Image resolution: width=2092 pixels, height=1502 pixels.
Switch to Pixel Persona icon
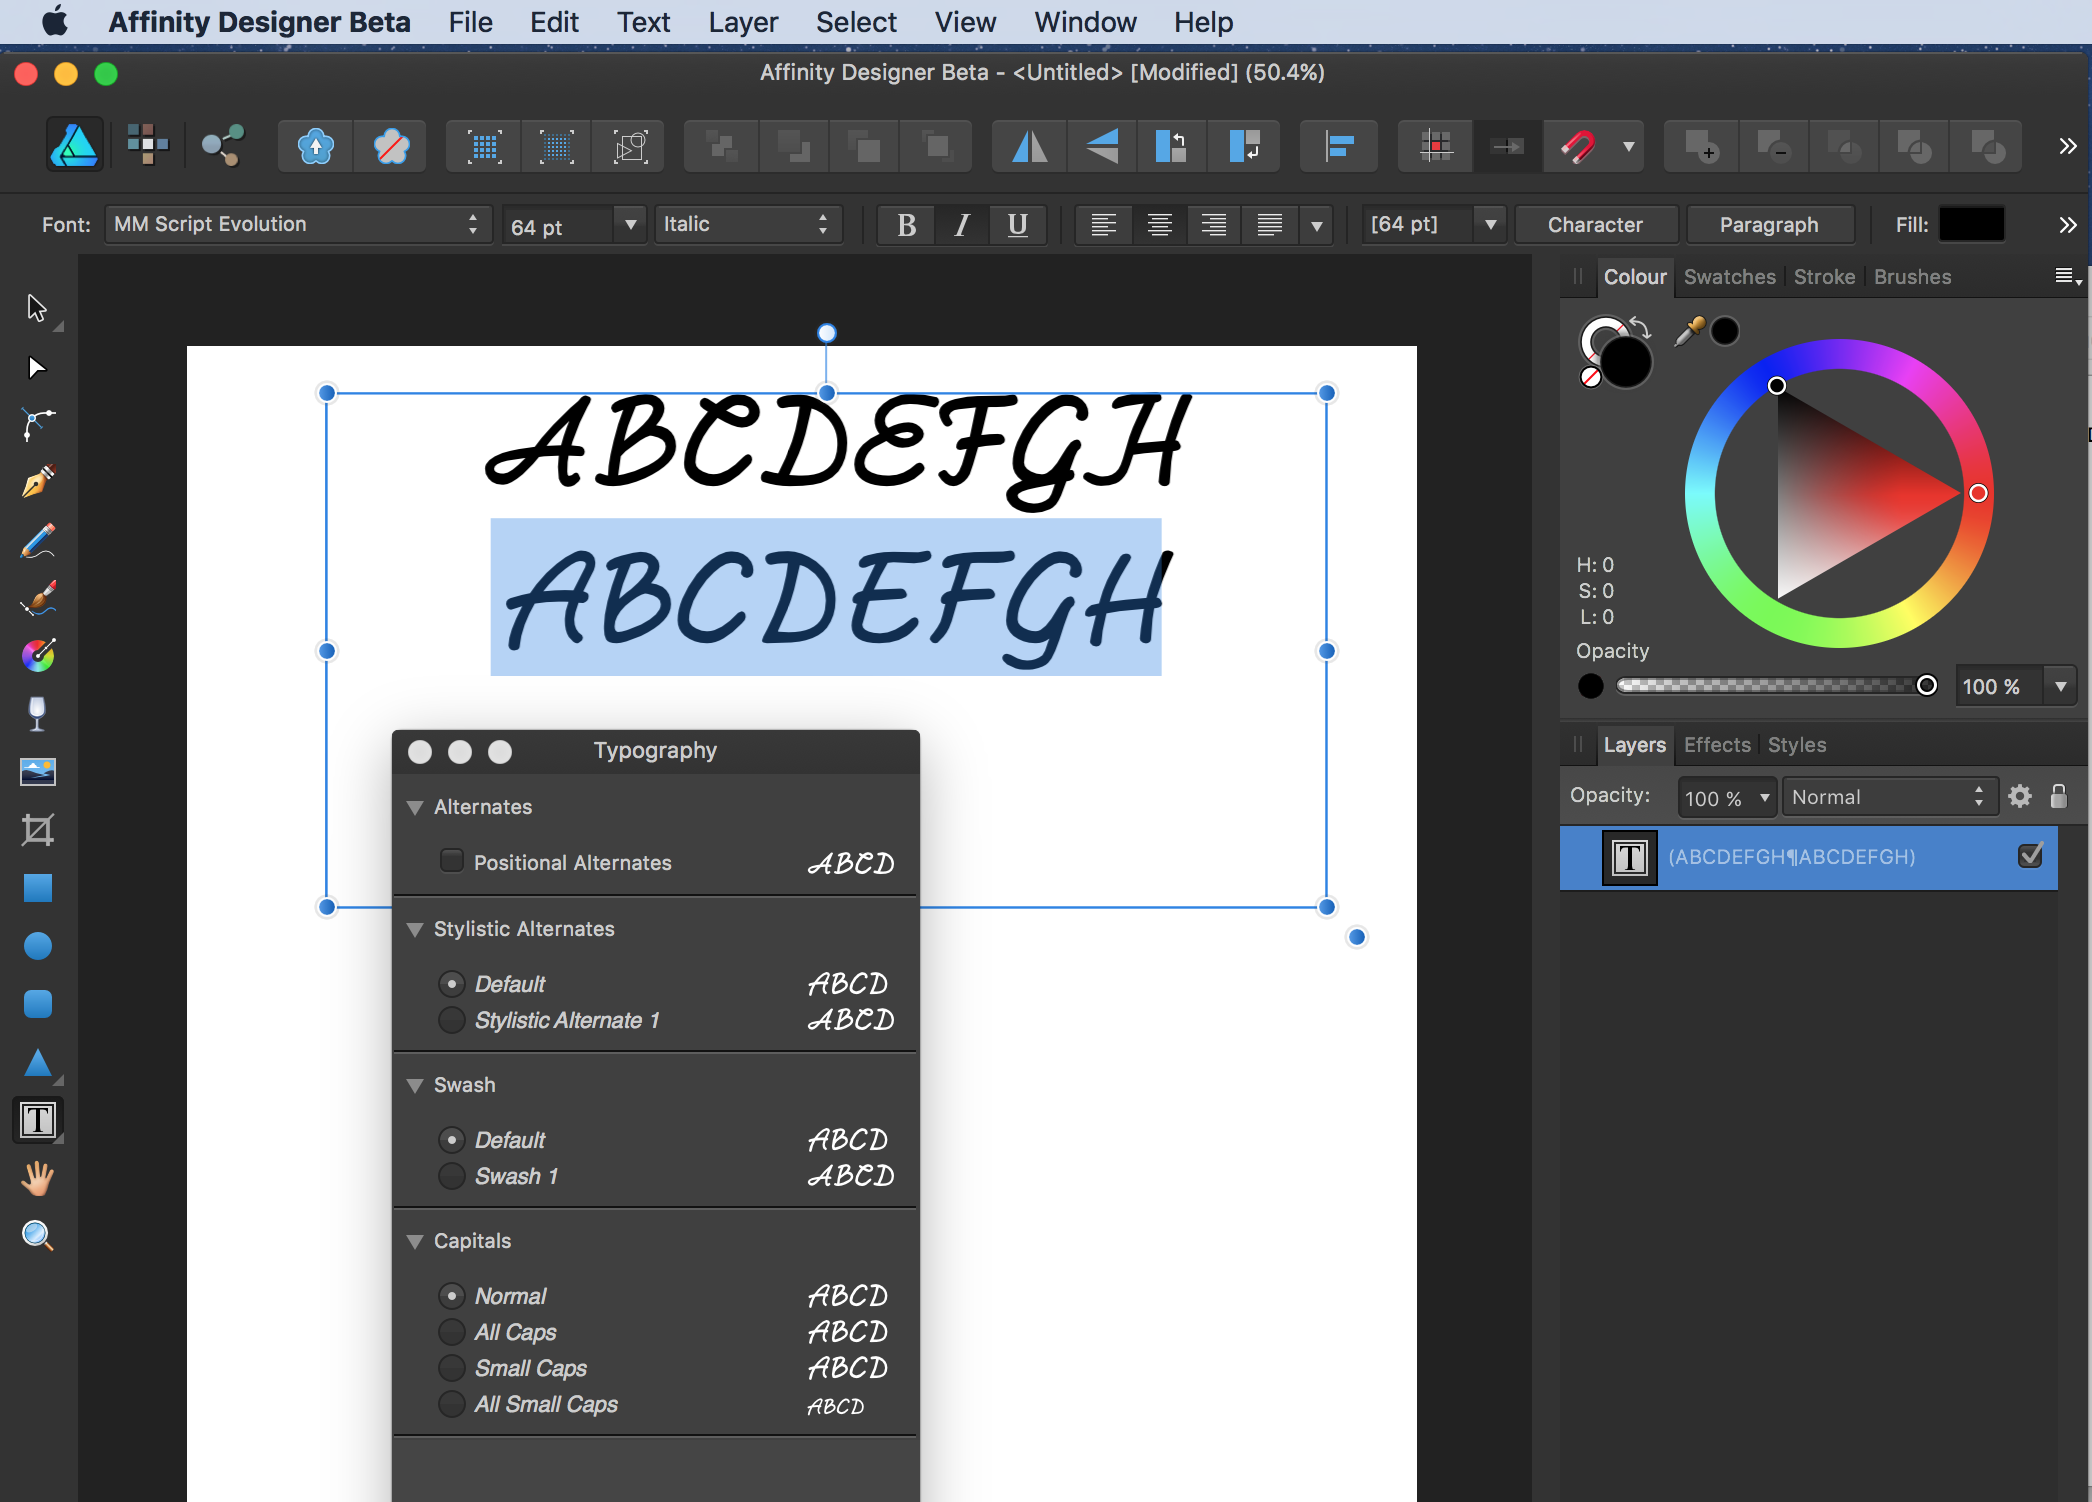148,146
